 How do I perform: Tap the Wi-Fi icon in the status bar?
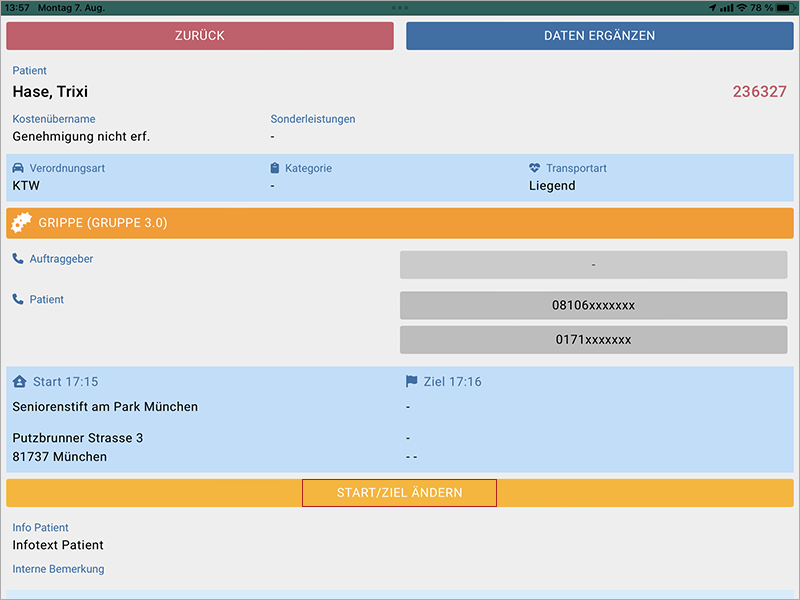tap(741, 7)
